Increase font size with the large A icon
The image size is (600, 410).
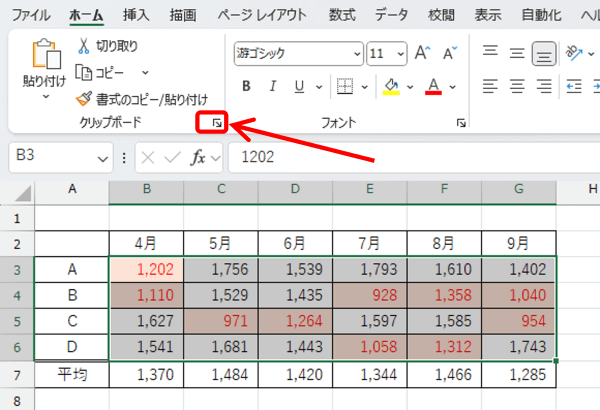tap(421, 53)
